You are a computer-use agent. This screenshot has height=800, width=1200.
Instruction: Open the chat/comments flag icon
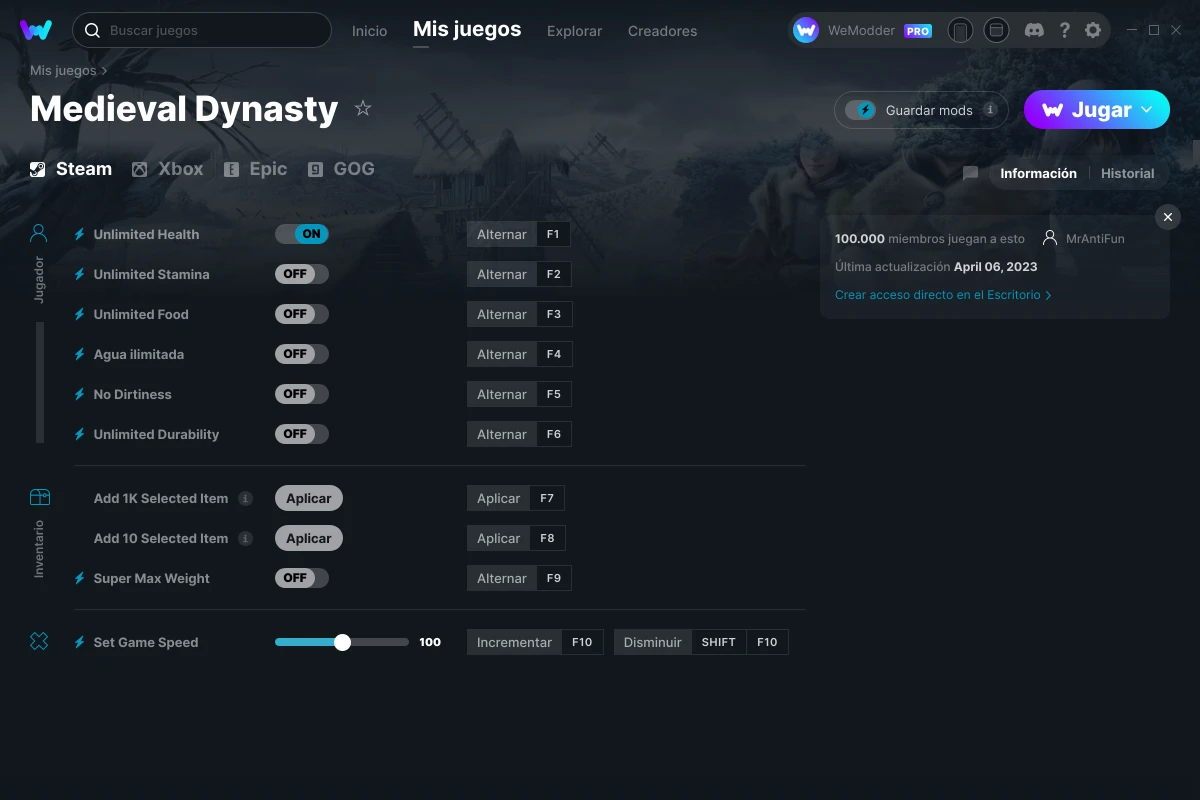point(970,173)
